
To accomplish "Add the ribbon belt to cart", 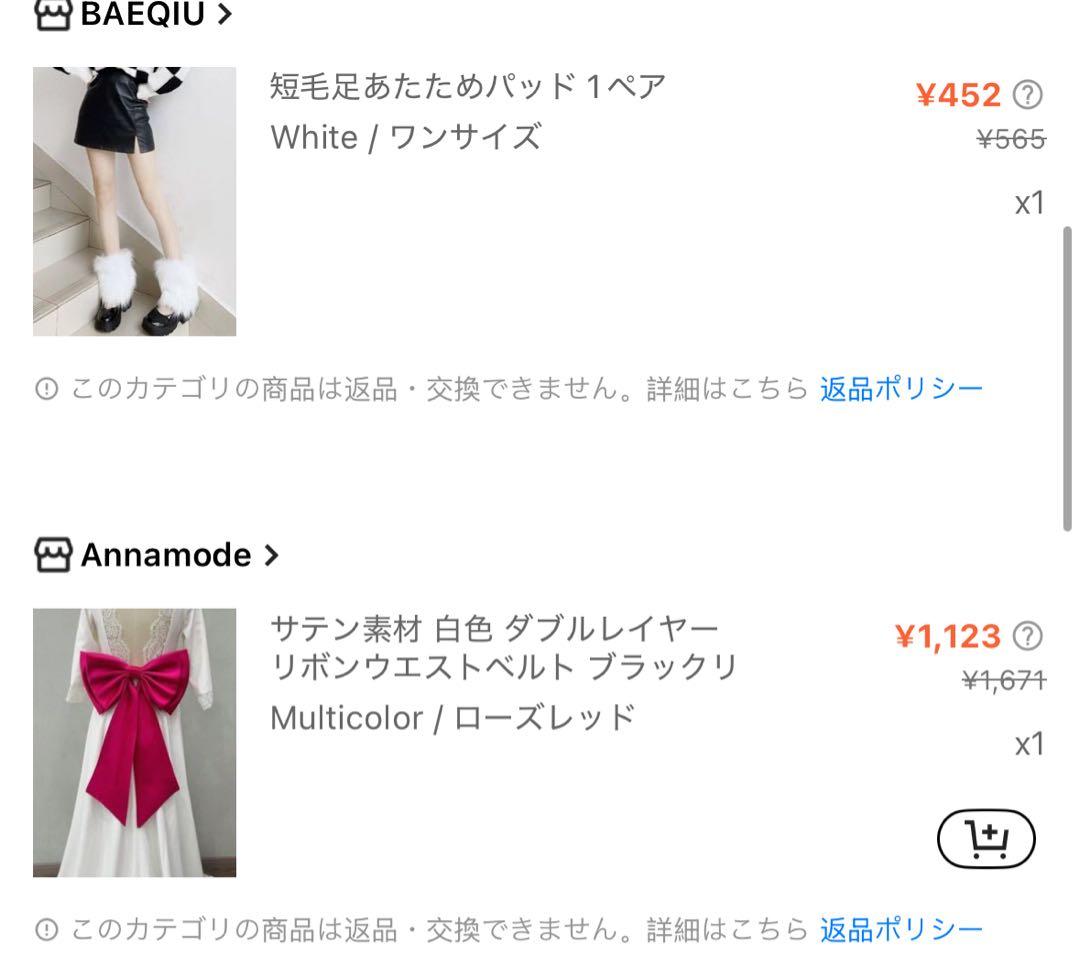I will (x=986, y=838).
